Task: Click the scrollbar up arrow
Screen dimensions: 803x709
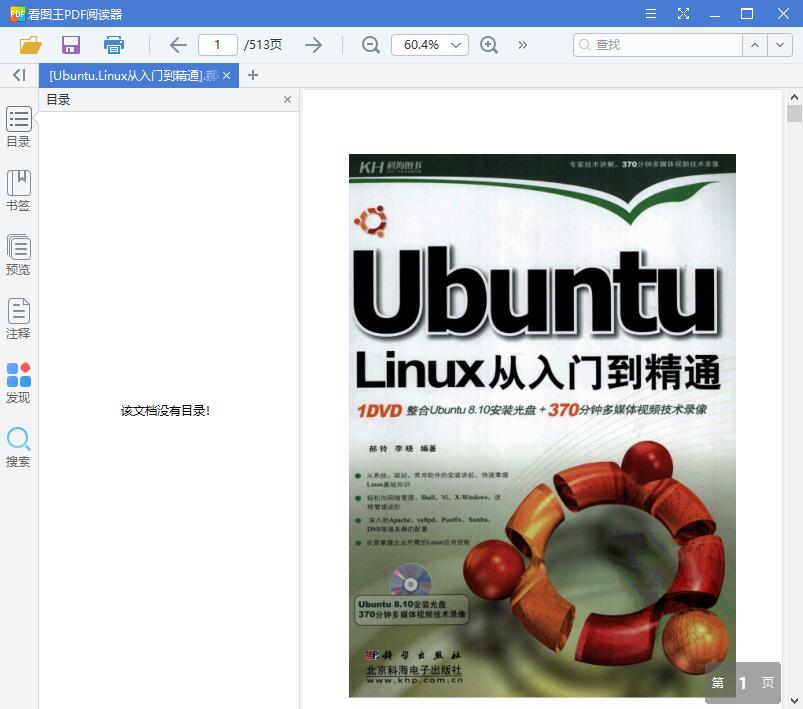Action: [x=794, y=96]
